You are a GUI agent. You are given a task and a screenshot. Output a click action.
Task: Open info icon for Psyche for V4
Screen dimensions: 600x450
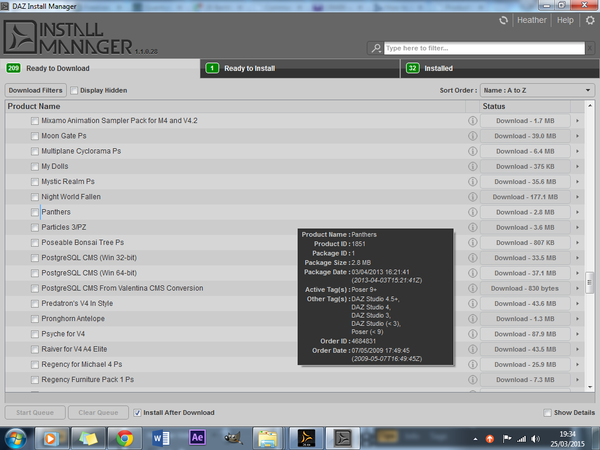click(473, 334)
